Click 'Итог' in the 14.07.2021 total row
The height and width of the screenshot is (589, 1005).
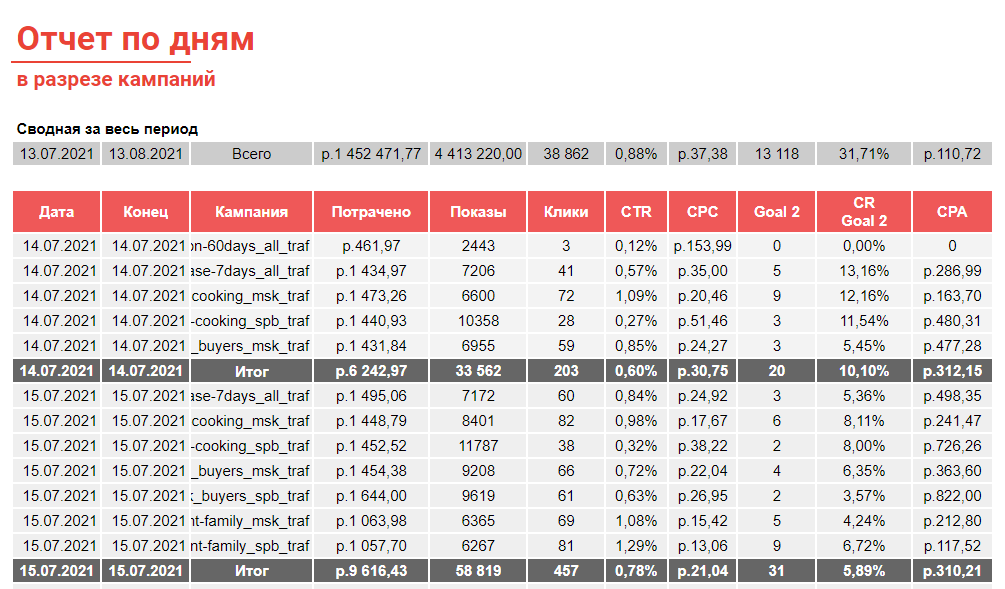(251, 371)
